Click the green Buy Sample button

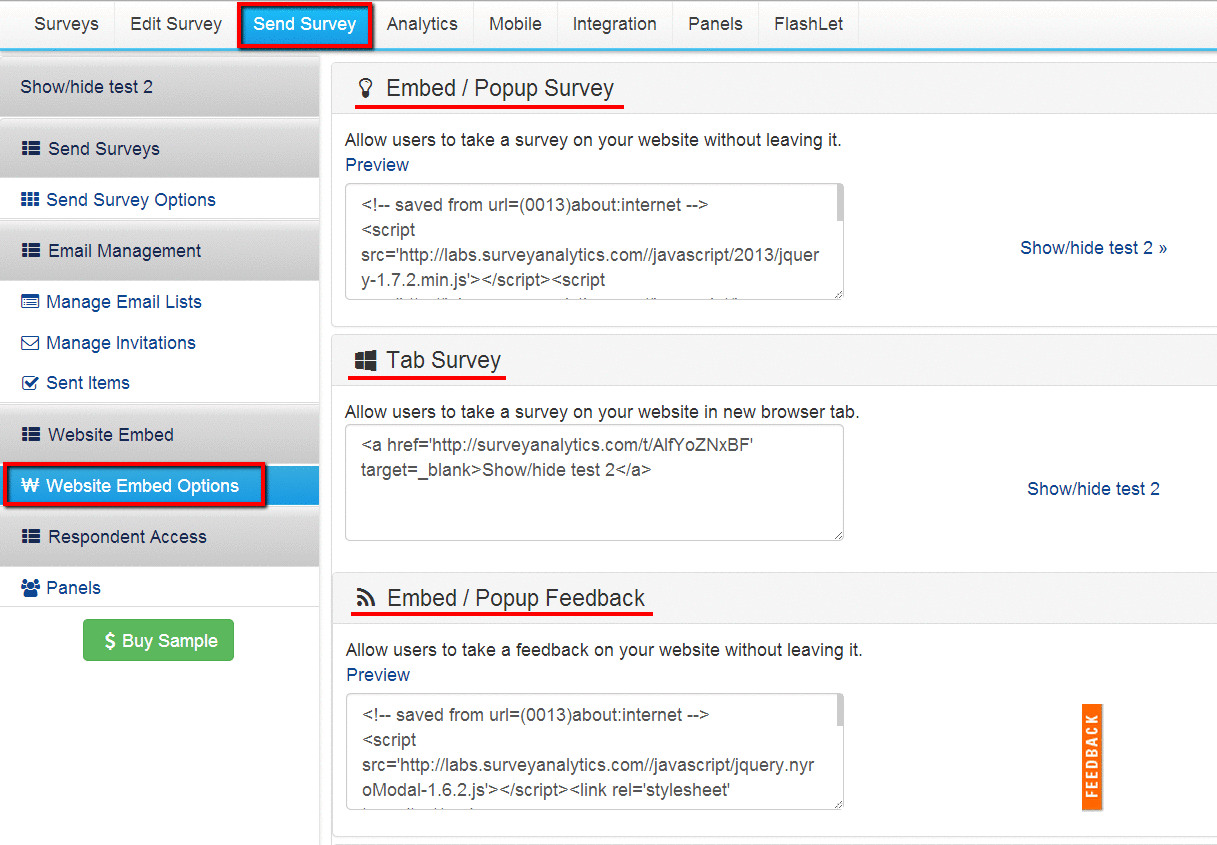pyautogui.click(x=158, y=641)
